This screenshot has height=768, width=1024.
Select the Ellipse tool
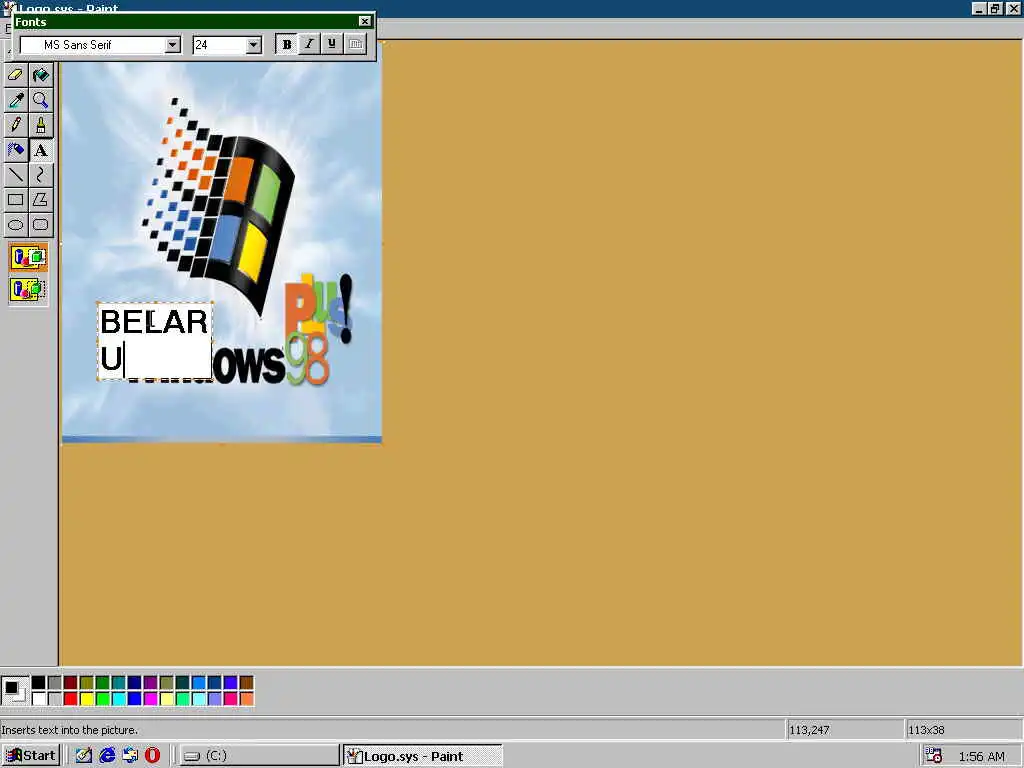pos(16,225)
